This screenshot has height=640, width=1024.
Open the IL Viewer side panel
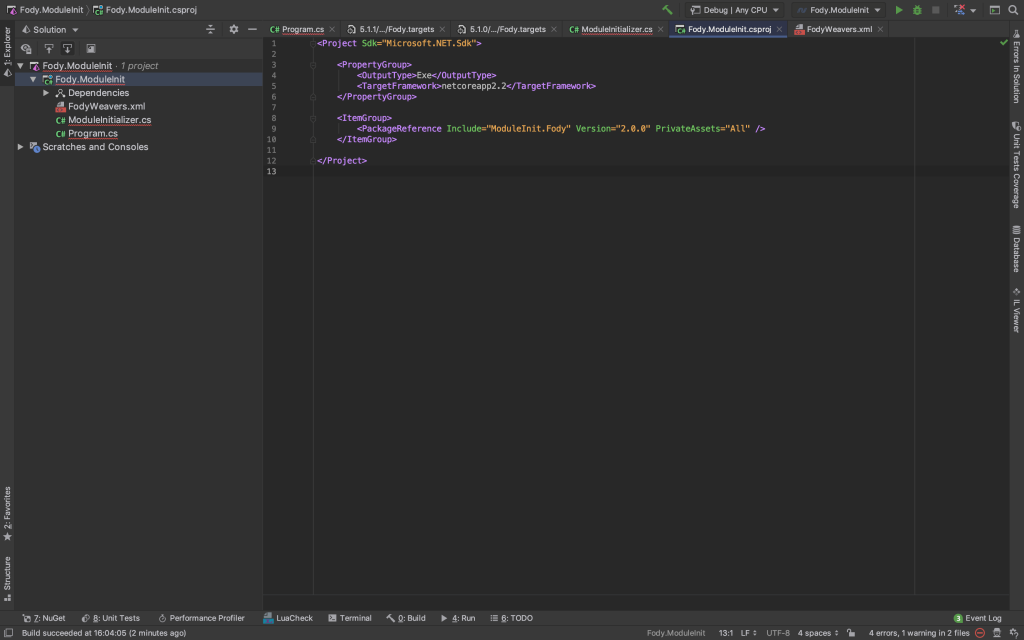(1016, 310)
